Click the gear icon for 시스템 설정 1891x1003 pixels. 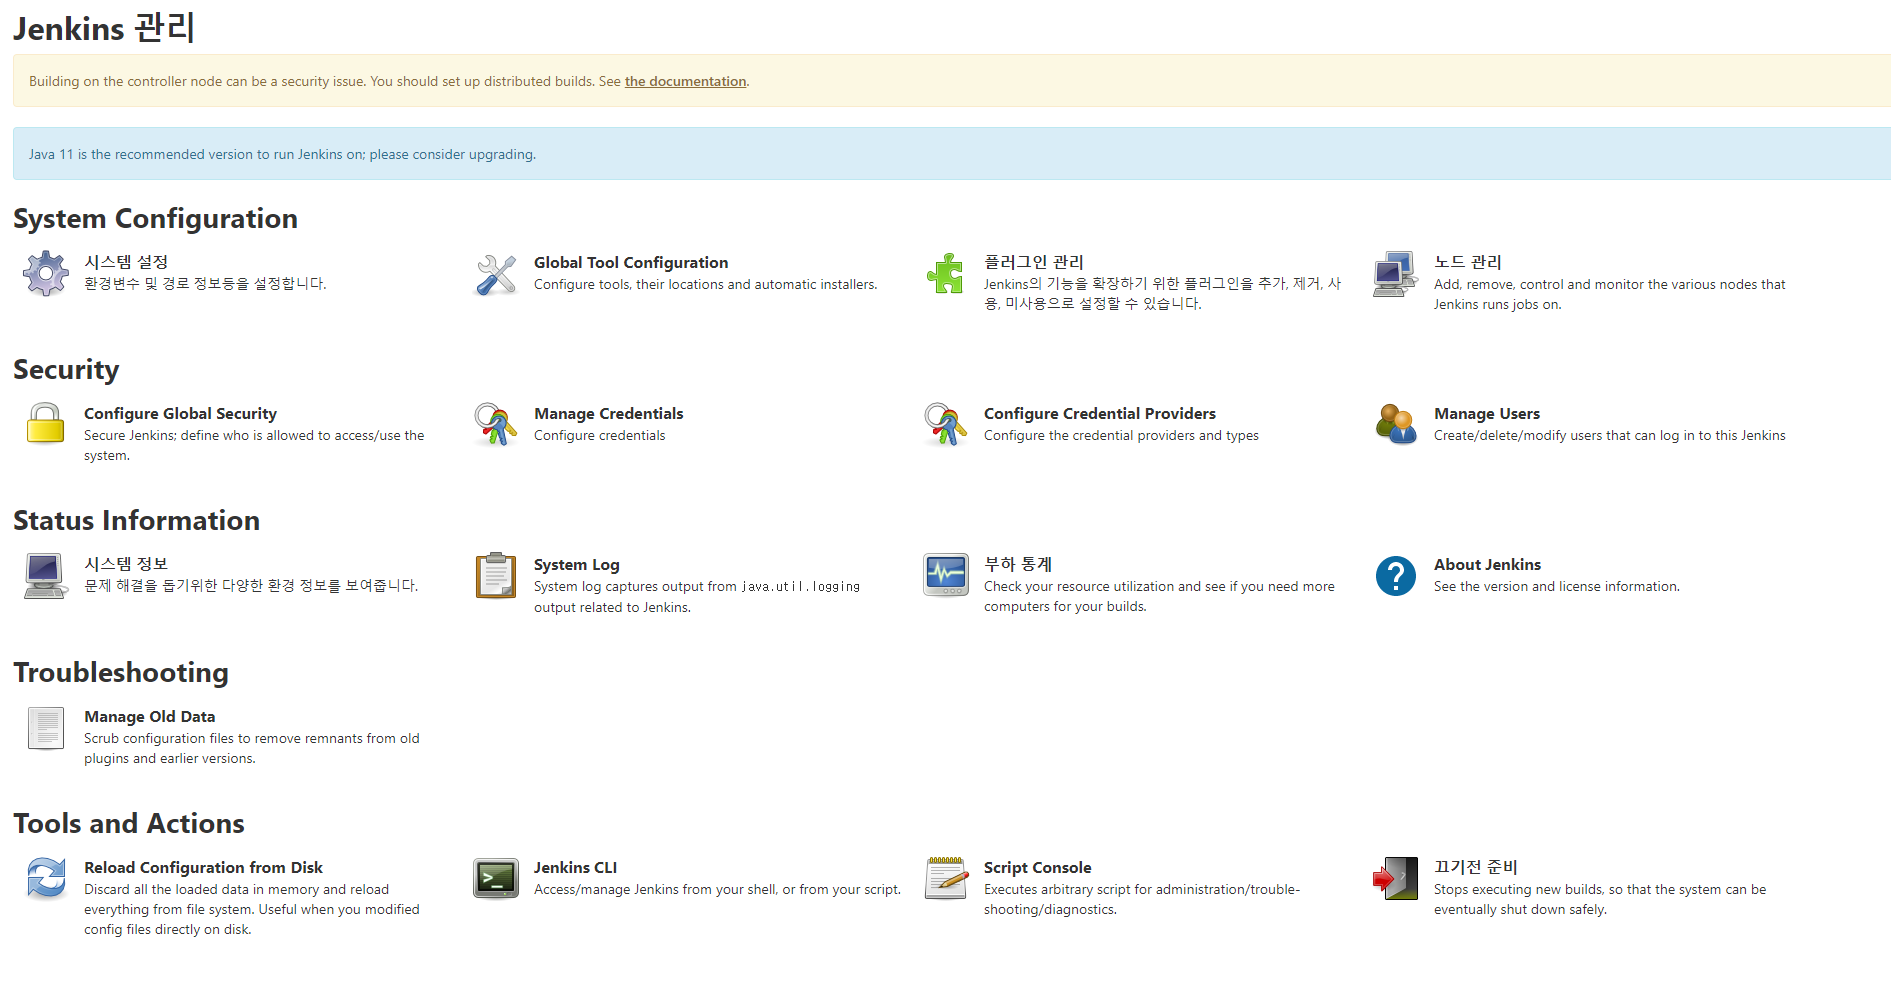46,274
